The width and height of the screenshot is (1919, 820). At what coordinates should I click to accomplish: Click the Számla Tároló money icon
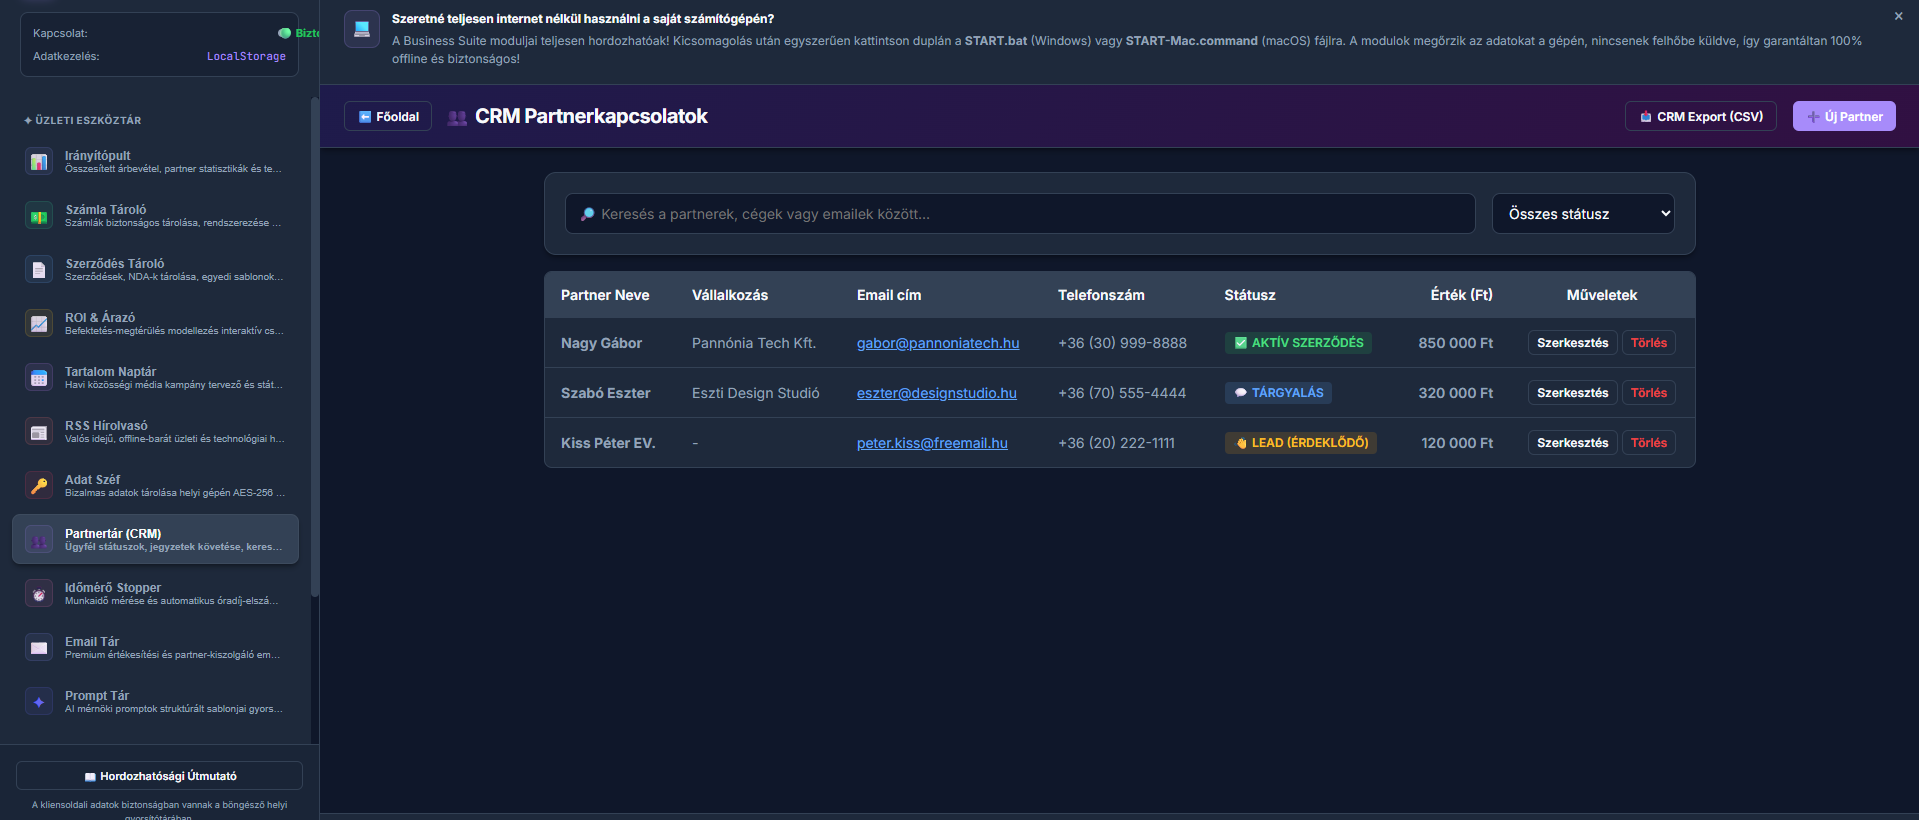39,215
